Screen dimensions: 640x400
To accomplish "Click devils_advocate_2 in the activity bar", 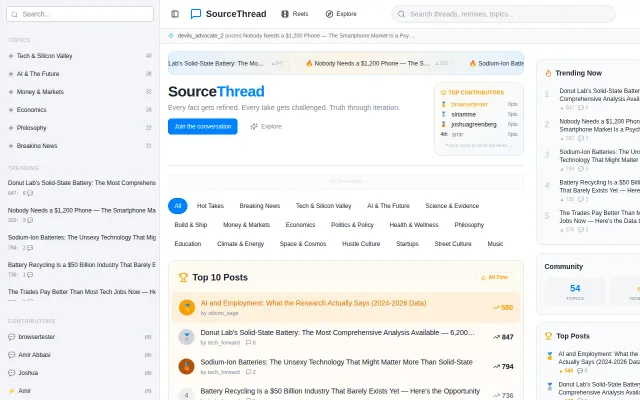I will [x=200, y=36].
